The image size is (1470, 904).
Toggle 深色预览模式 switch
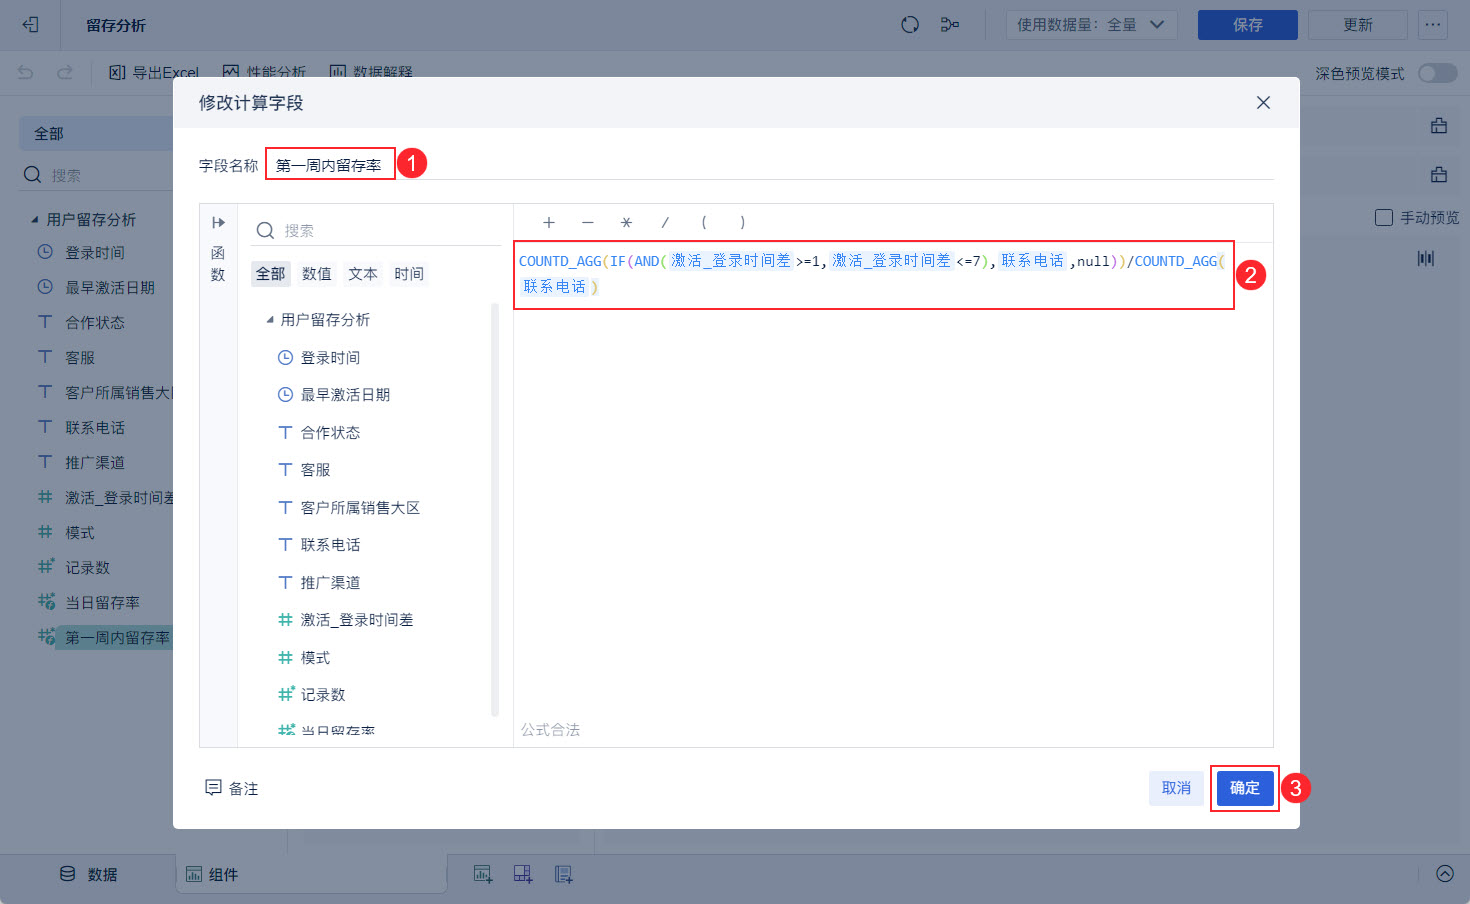[x=1437, y=73]
